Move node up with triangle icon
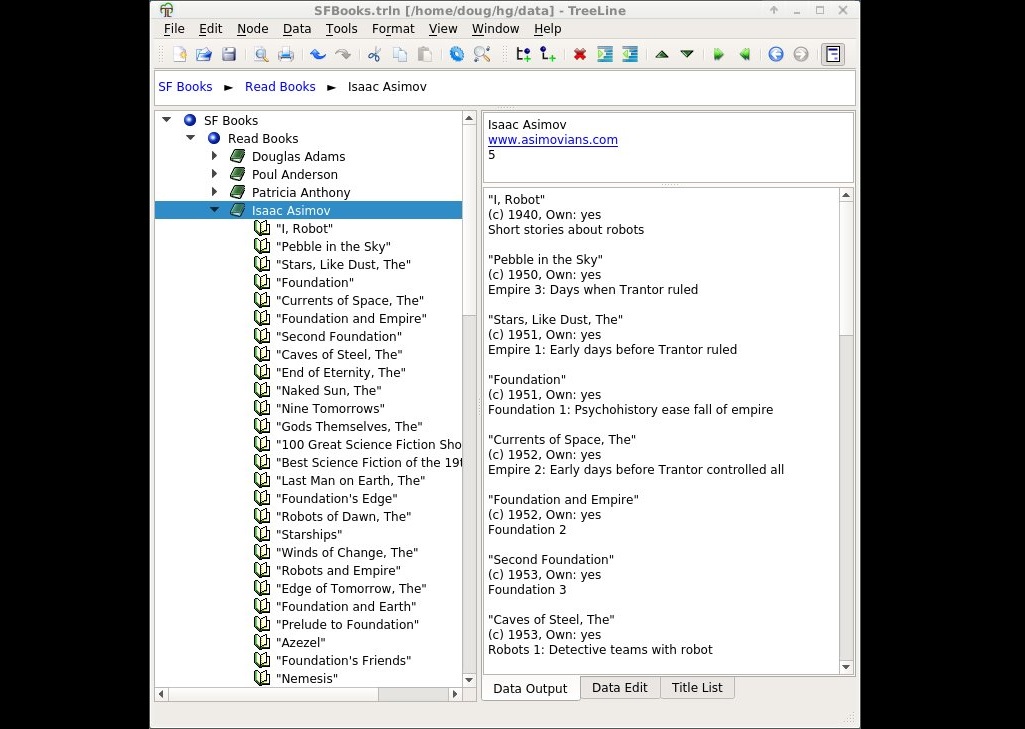Screen dimensions: 1025x729 click(x=662, y=54)
